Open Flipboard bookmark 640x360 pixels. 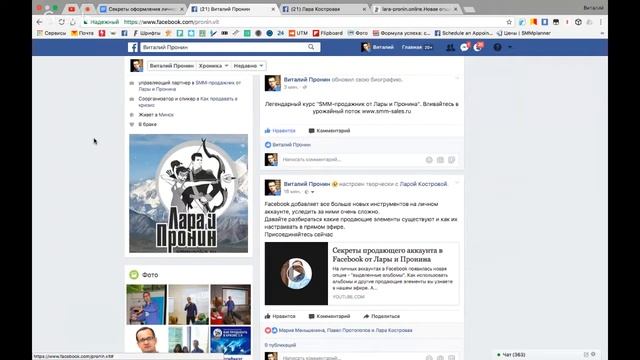point(328,33)
